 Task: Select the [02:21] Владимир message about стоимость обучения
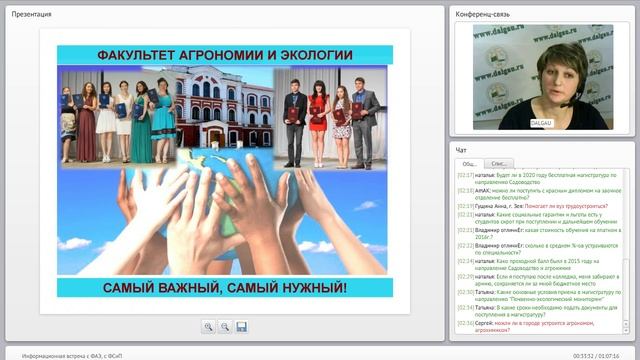coord(539,233)
